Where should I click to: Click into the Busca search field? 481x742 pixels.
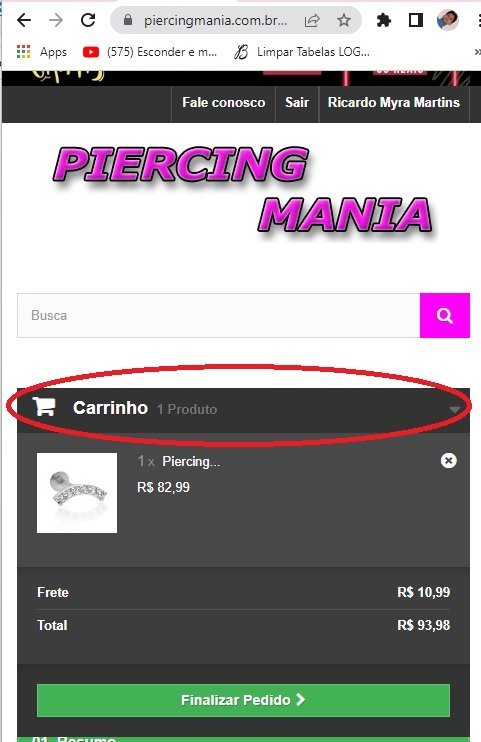tap(219, 315)
